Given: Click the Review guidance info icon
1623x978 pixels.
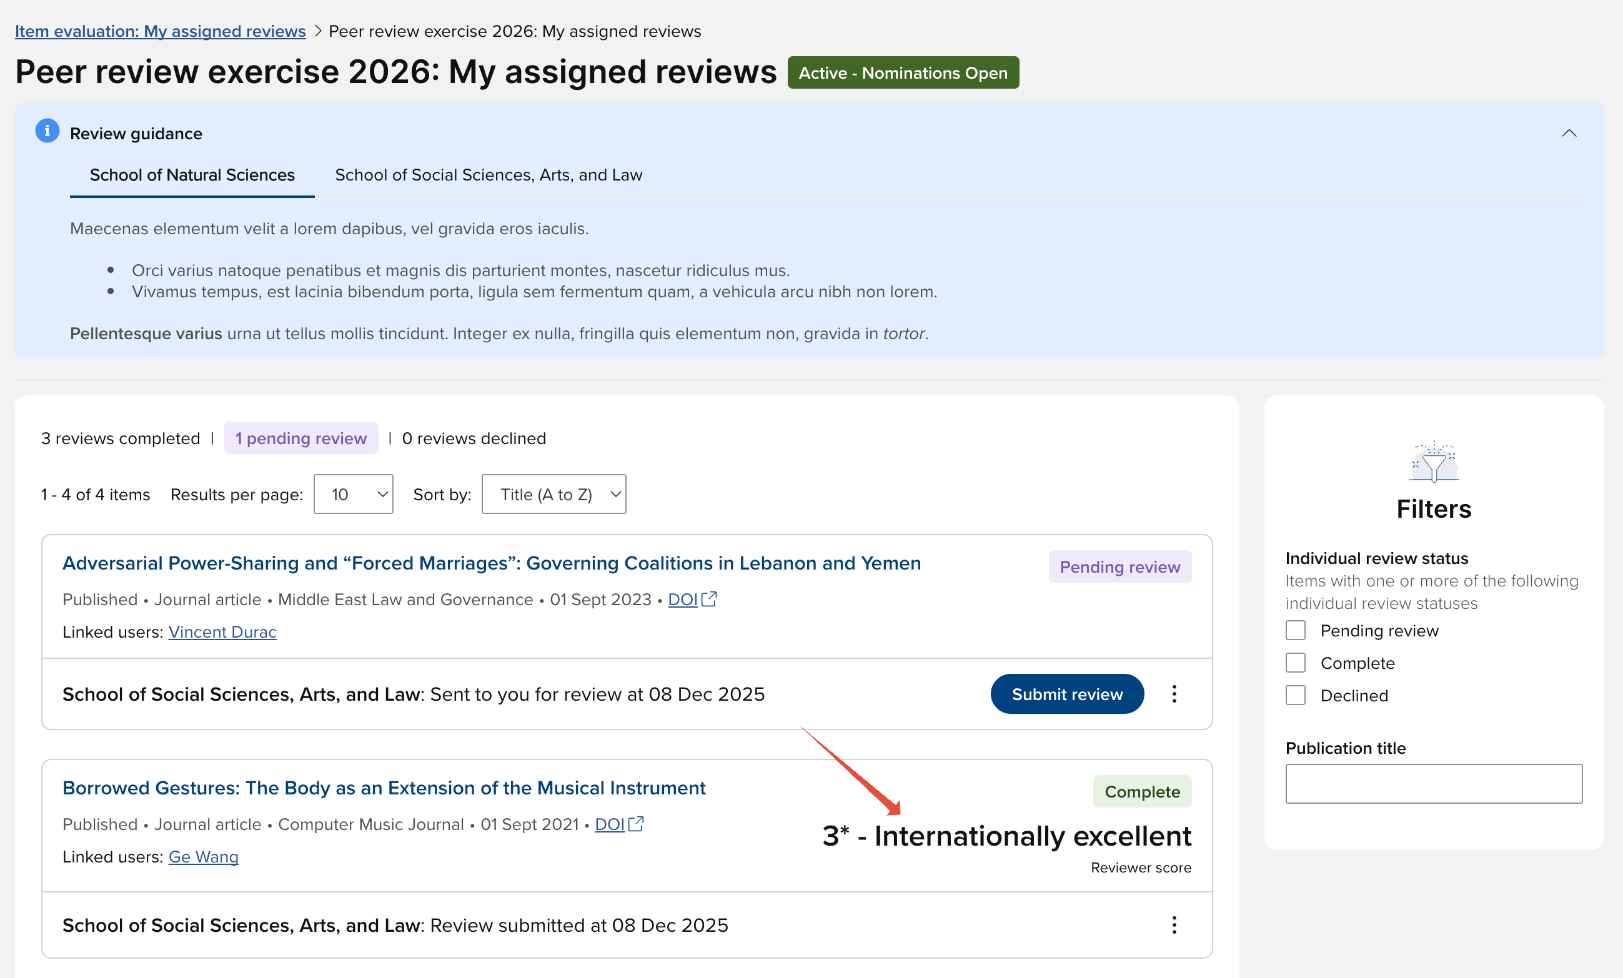Looking at the screenshot, I should coord(47,131).
